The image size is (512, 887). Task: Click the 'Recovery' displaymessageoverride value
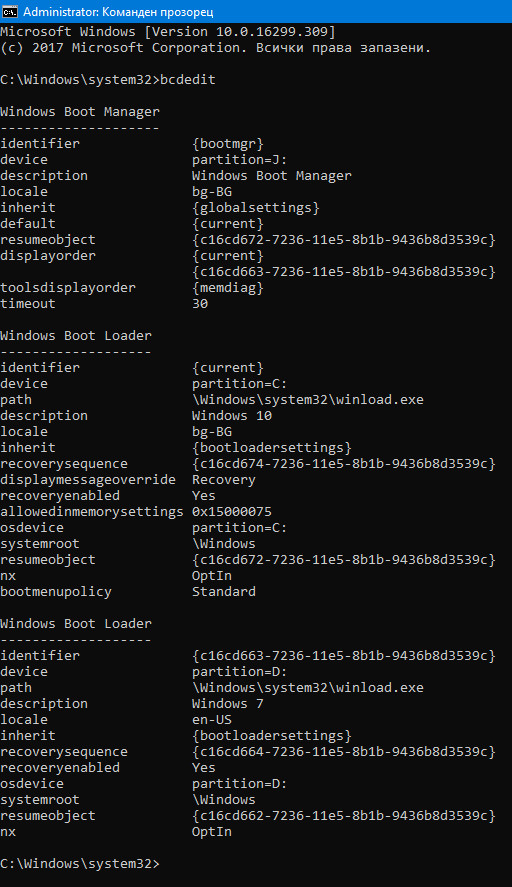tap(224, 480)
